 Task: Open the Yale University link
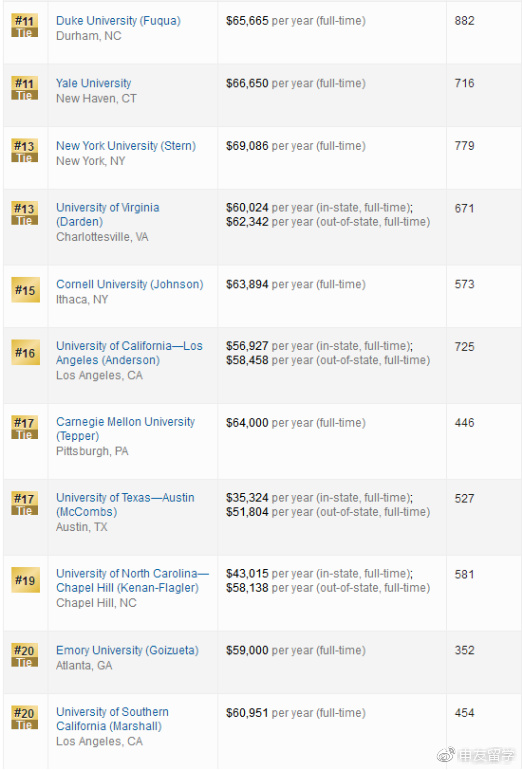tap(94, 83)
